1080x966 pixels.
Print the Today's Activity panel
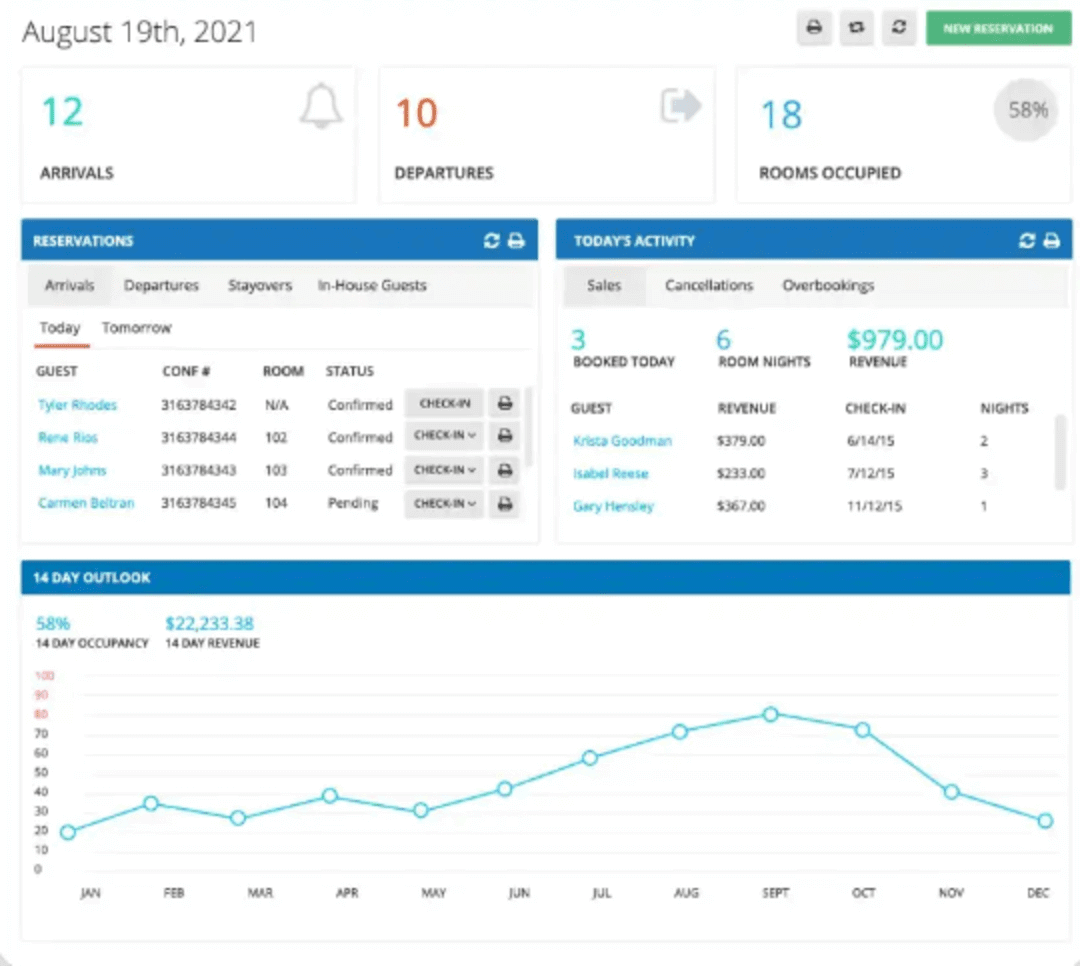pos(1050,240)
